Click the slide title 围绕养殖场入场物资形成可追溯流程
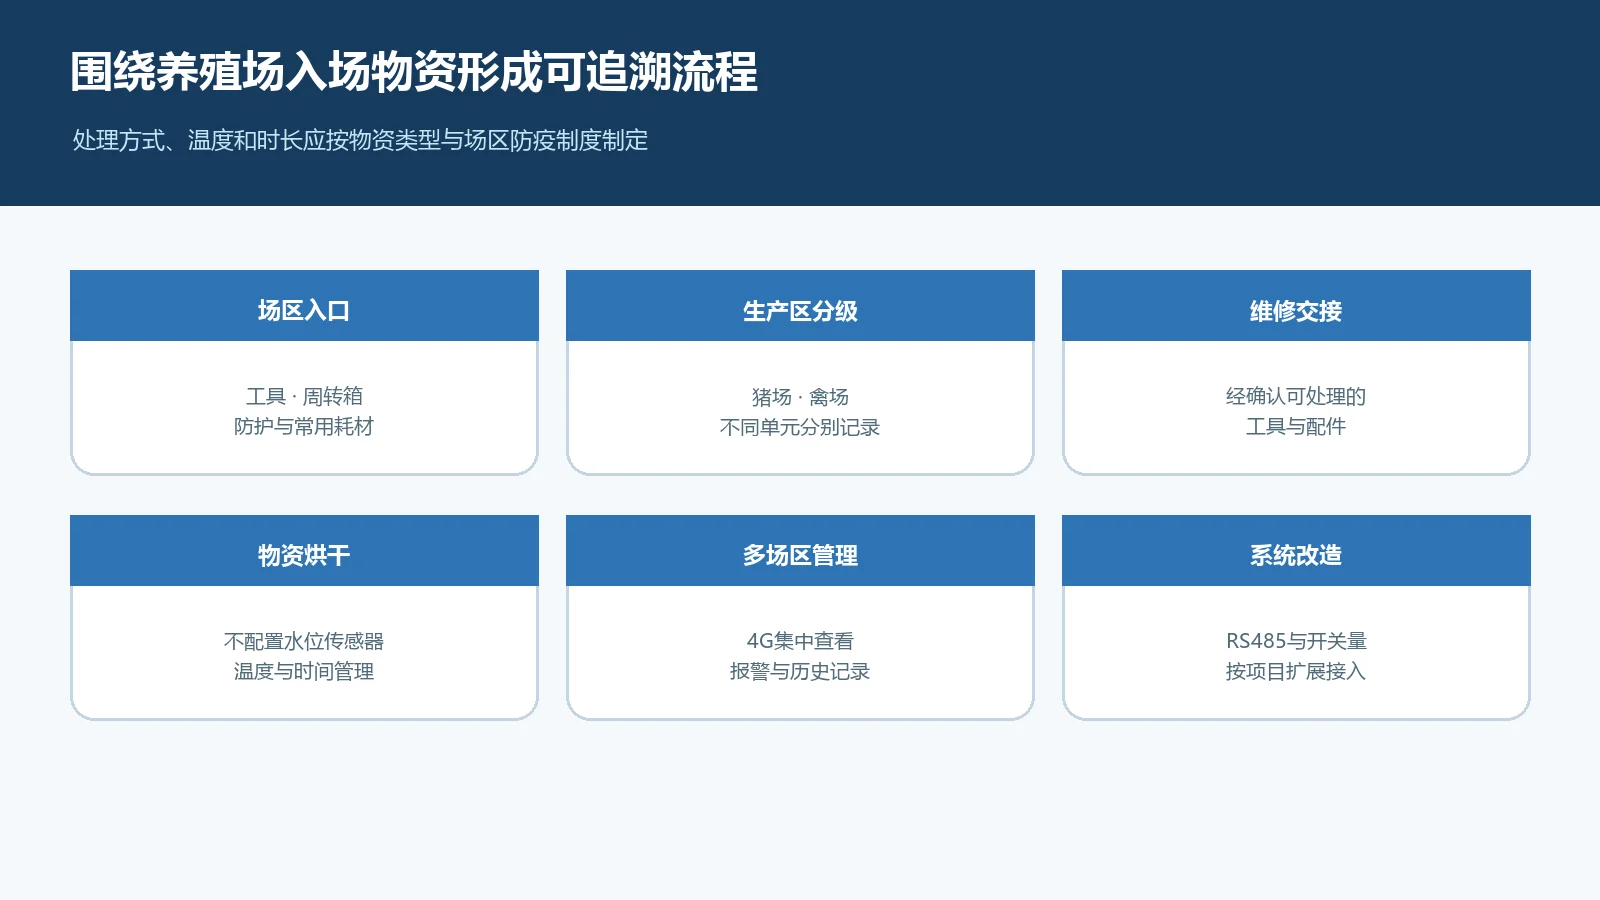The width and height of the screenshot is (1600, 900). pos(414,72)
